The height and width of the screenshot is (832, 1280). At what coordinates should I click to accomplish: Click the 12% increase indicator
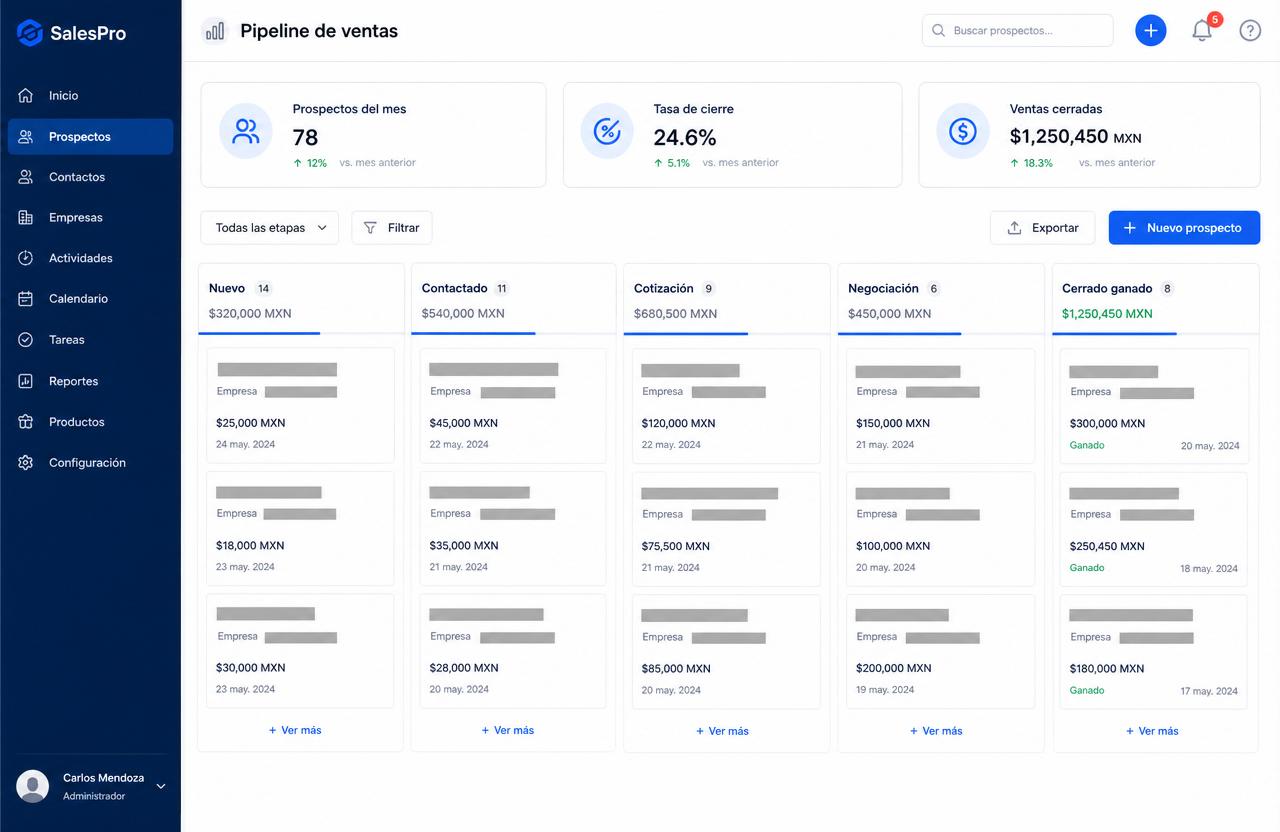pos(310,163)
